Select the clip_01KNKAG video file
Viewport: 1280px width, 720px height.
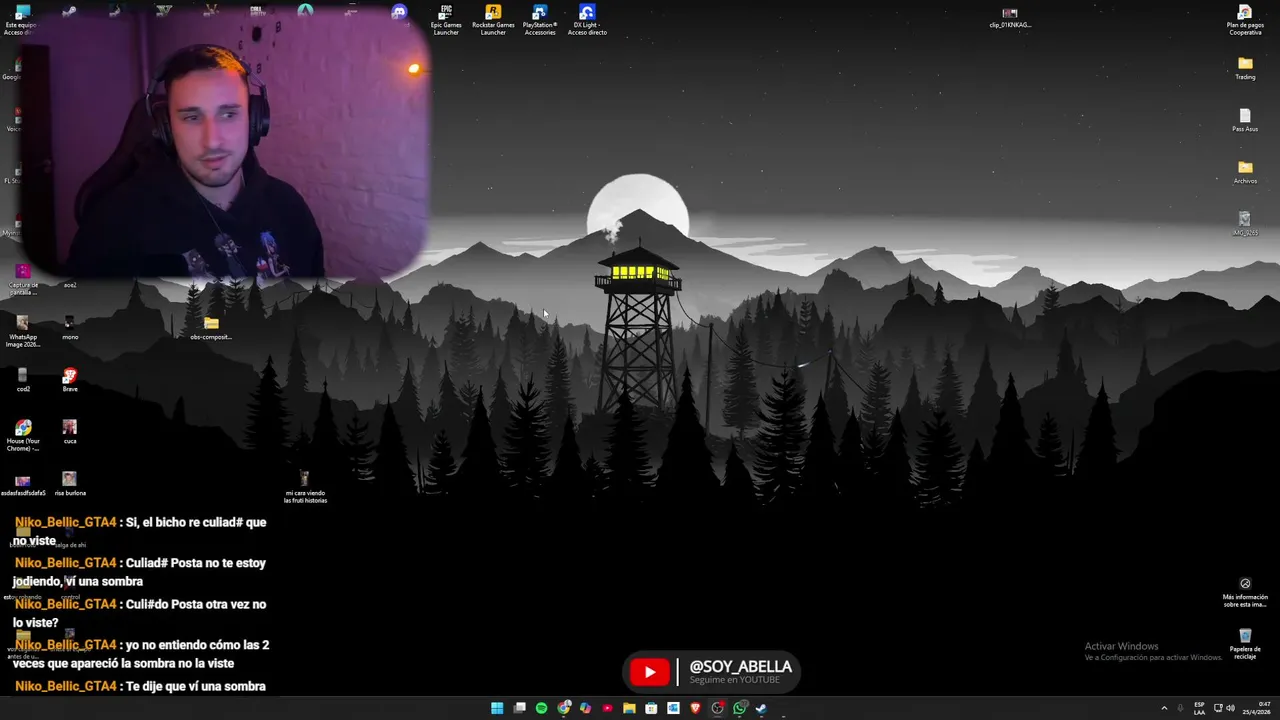[1010, 18]
